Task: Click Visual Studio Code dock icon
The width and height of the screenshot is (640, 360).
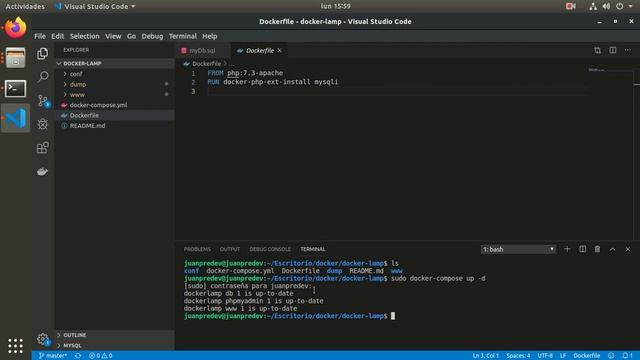Action: (x=16, y=118)
